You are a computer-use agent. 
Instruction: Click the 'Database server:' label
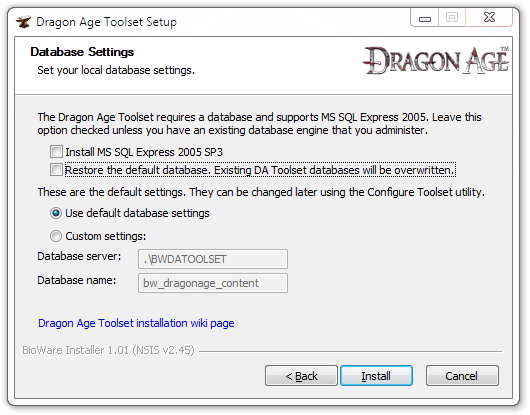click(79, 256)
